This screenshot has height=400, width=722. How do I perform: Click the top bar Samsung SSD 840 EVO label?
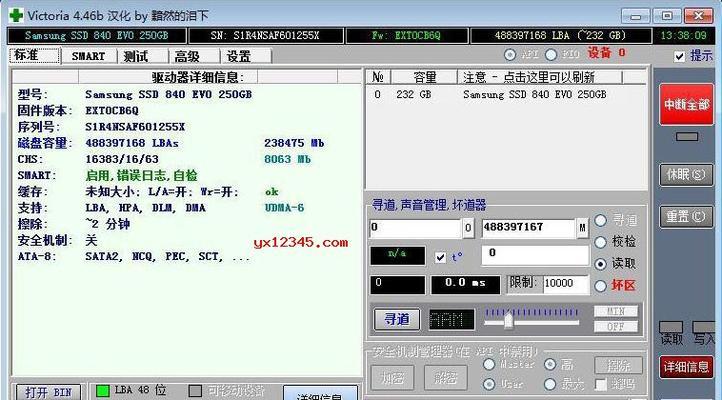[x=97, y=35]
